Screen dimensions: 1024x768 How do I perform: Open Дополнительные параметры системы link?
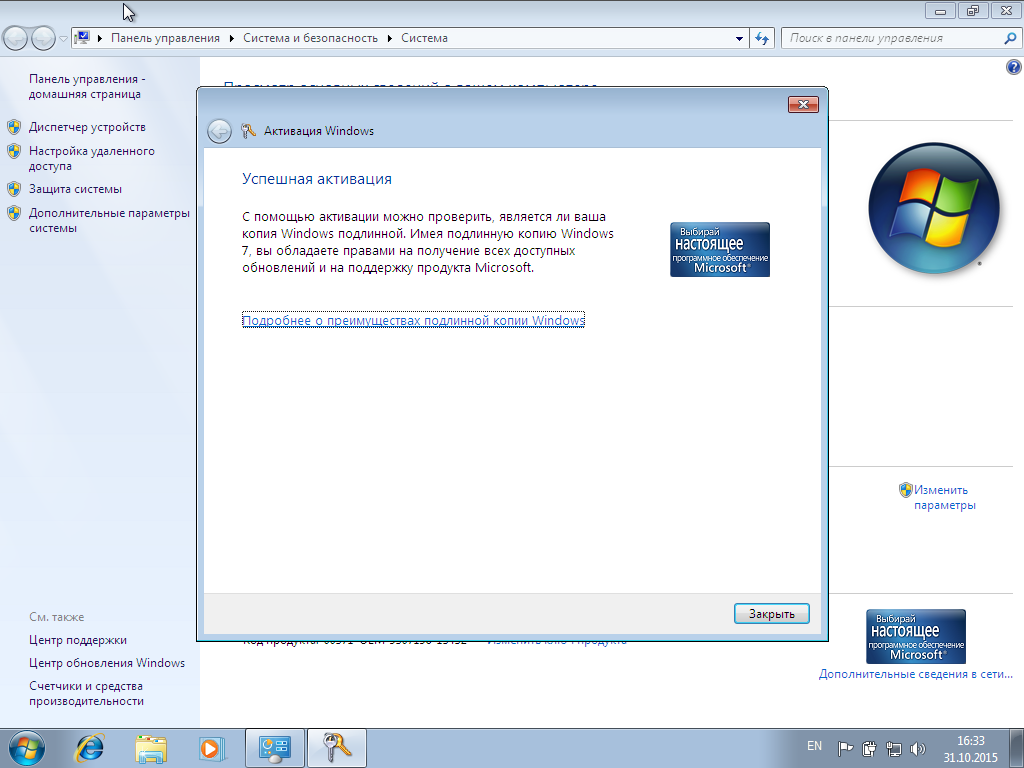click(x=109, y=220)
